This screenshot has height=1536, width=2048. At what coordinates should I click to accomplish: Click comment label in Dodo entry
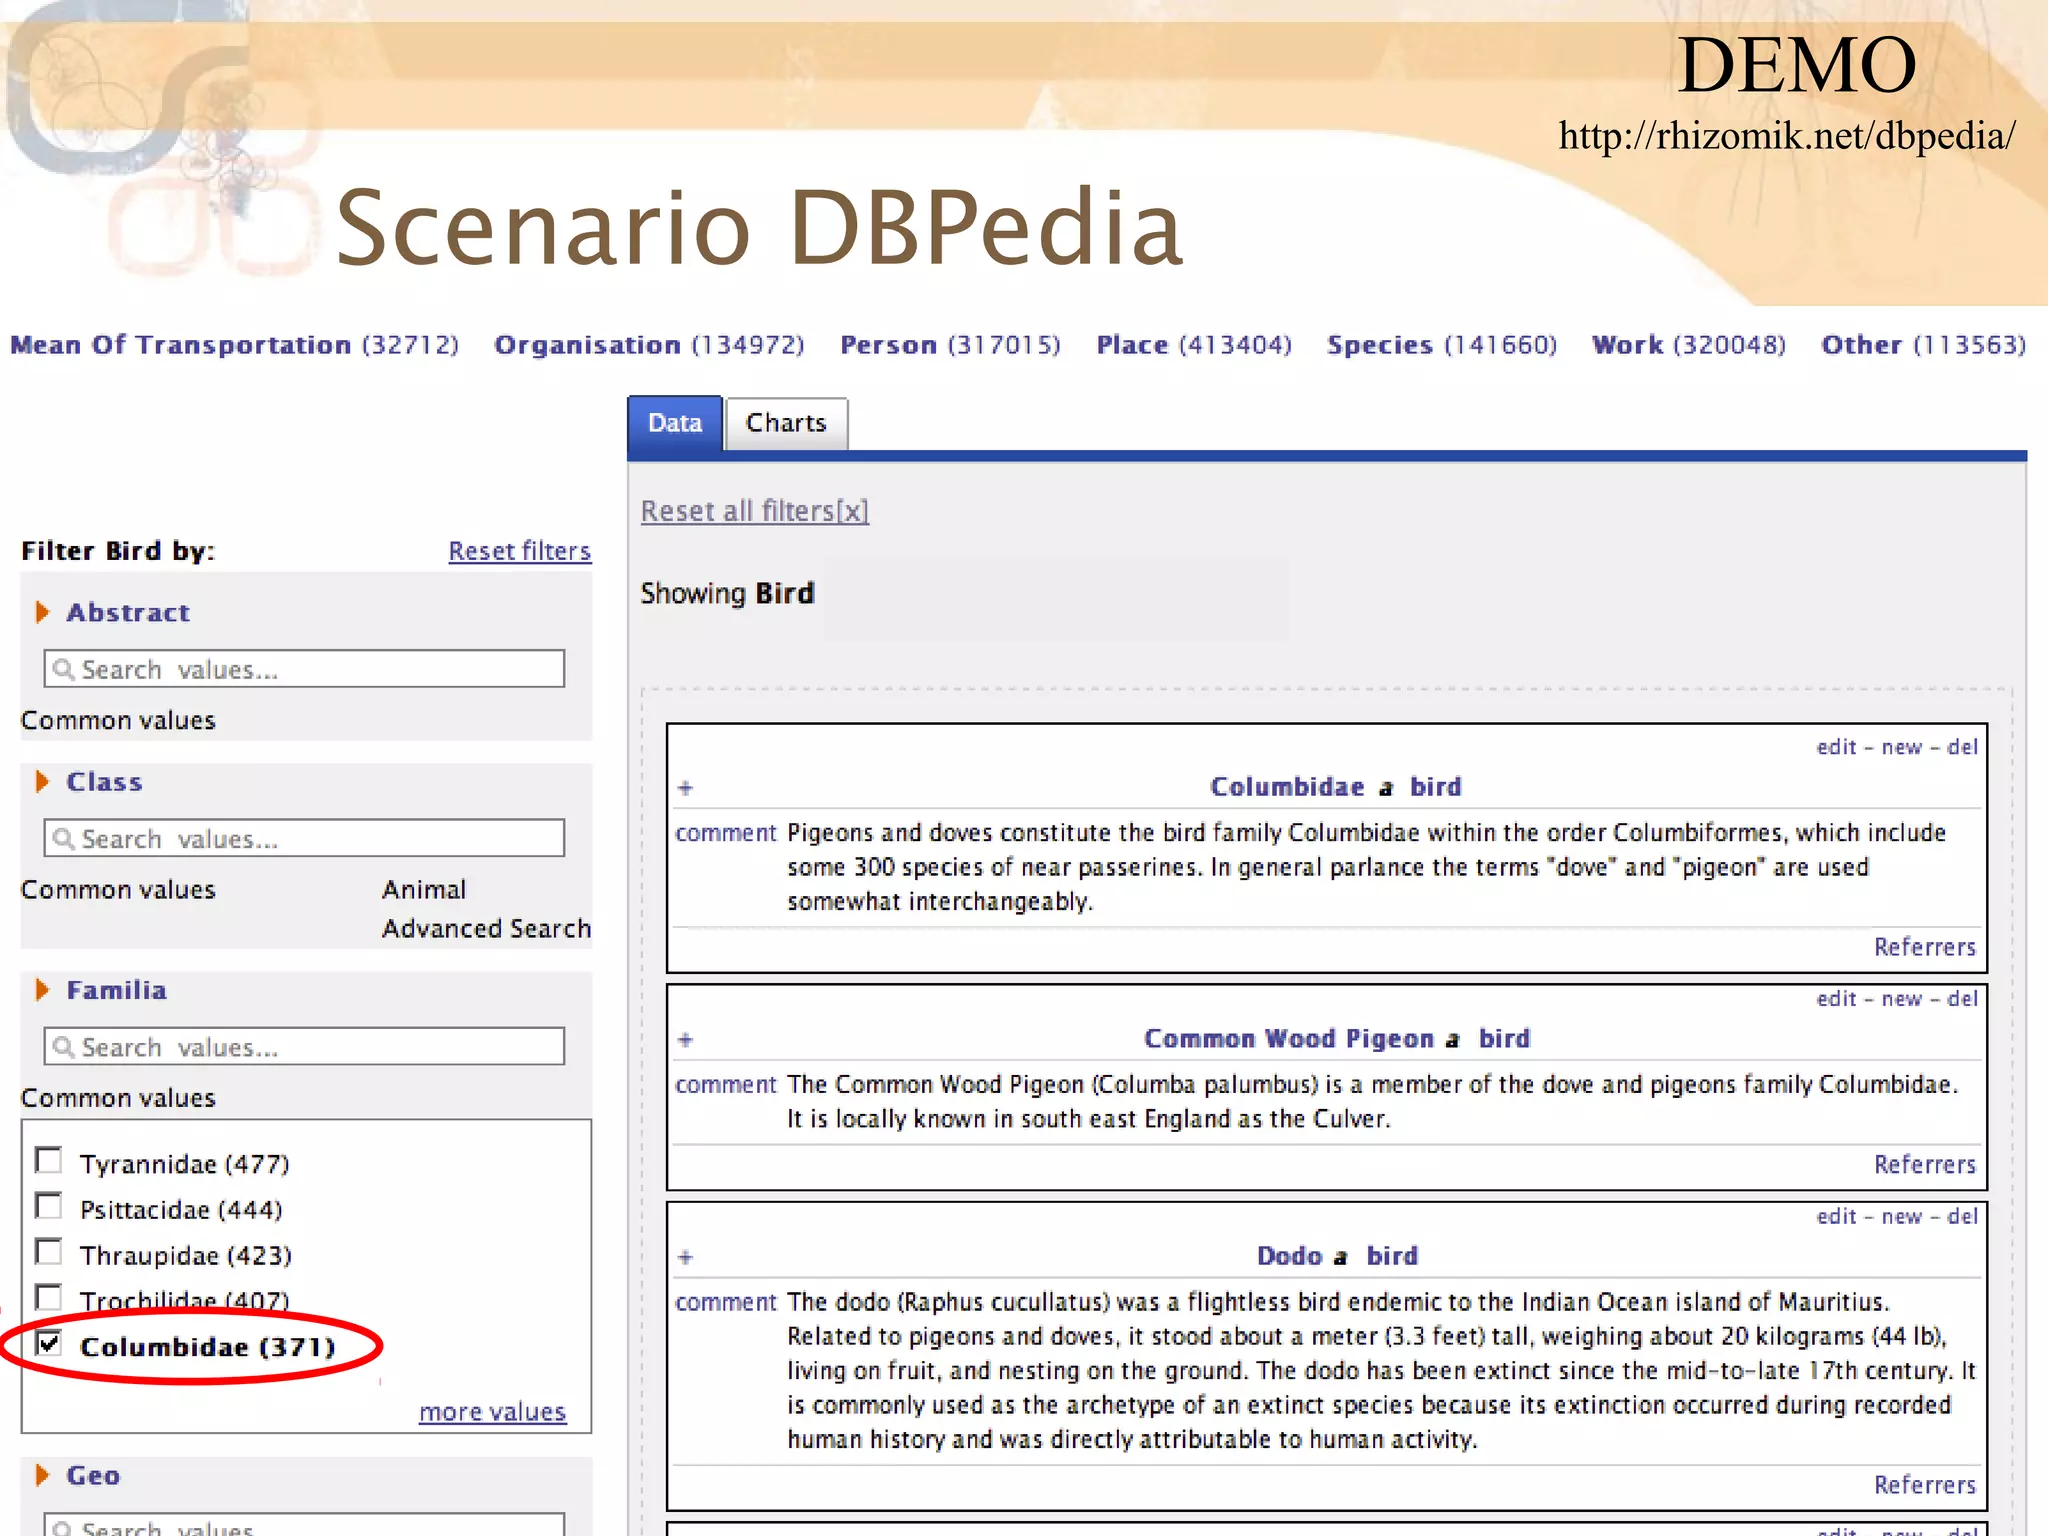click(x=725, y=1302)
